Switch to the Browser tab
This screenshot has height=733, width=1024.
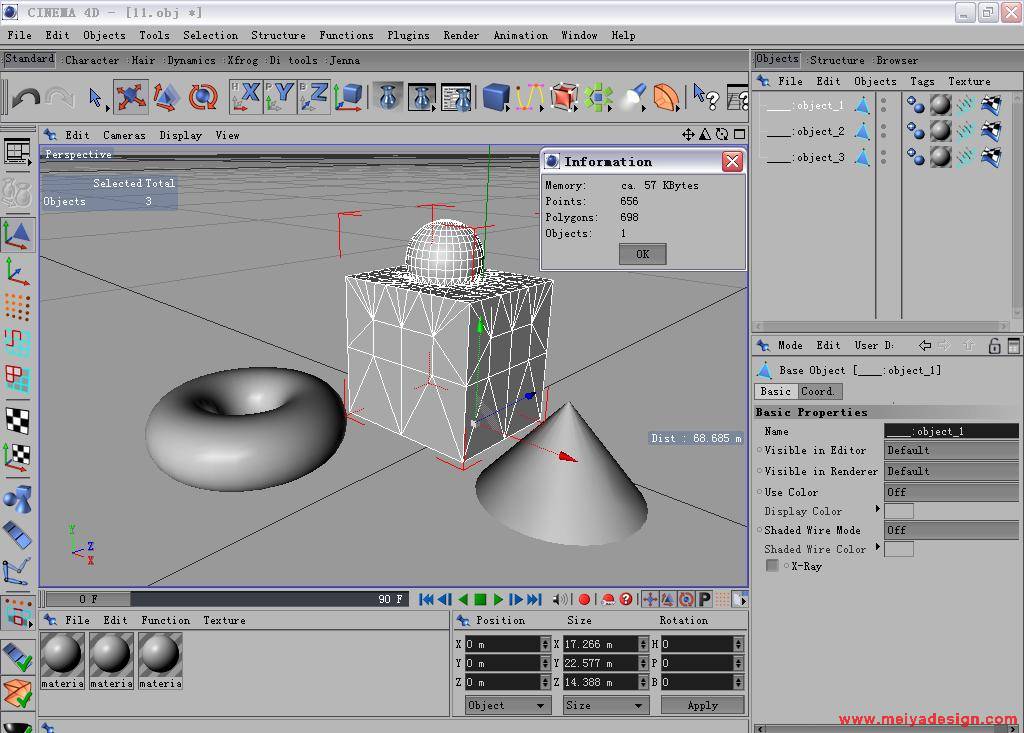point(897,60)
